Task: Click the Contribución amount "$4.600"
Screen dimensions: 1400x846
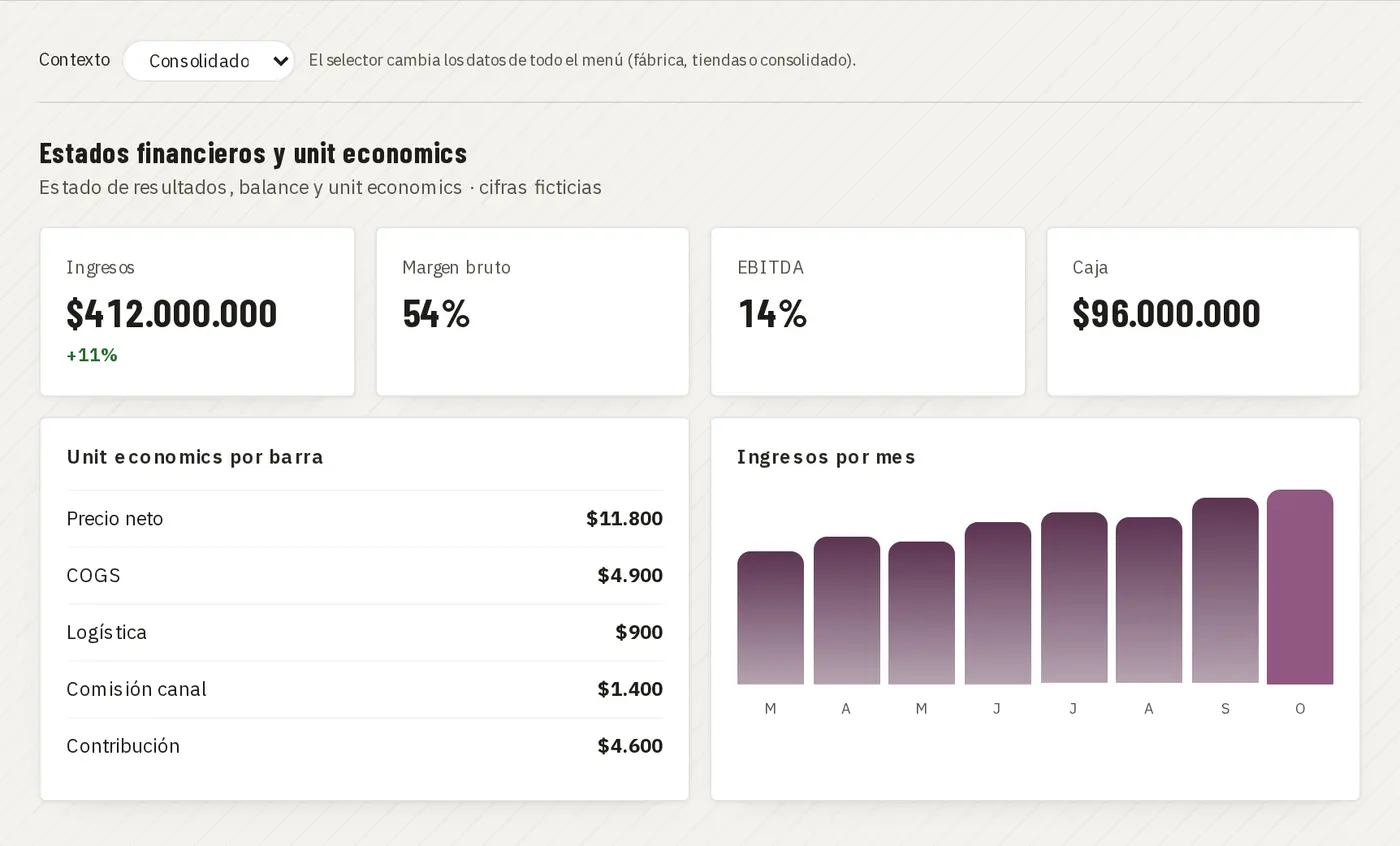Action: (x=630, y=746)
